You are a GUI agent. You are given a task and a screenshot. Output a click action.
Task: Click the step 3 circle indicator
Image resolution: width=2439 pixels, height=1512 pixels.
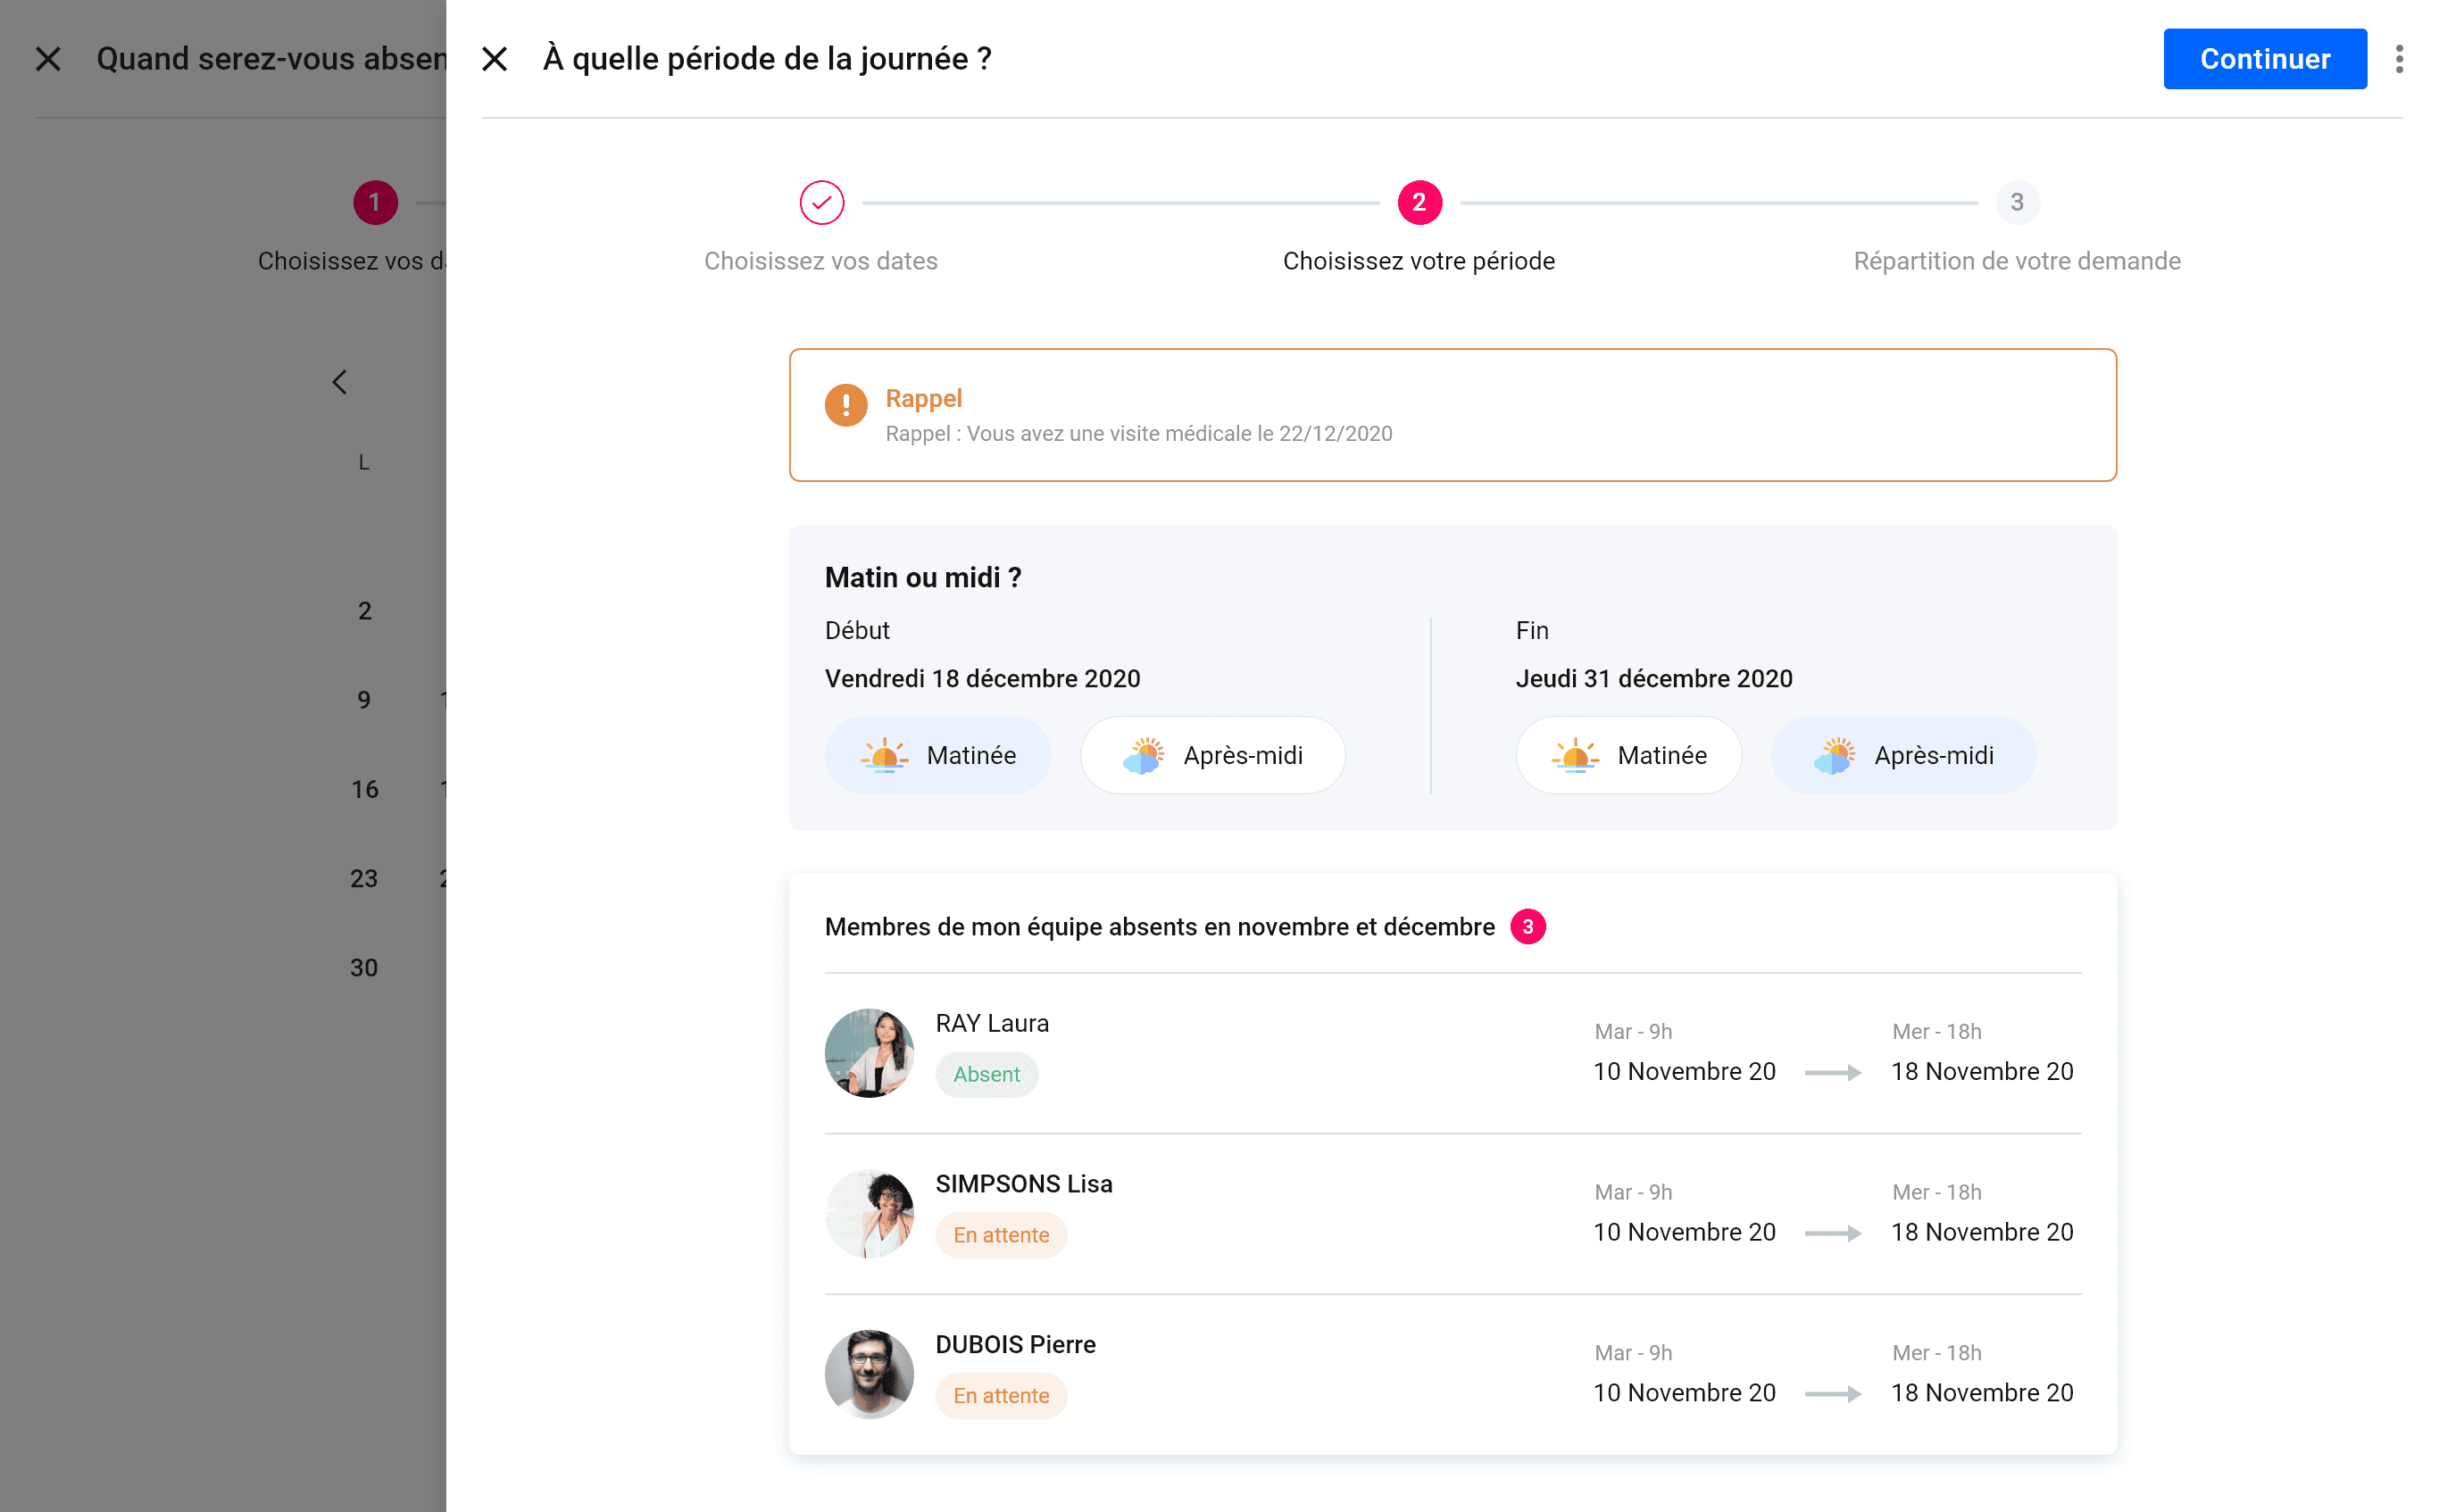[x=2016, y=203]
